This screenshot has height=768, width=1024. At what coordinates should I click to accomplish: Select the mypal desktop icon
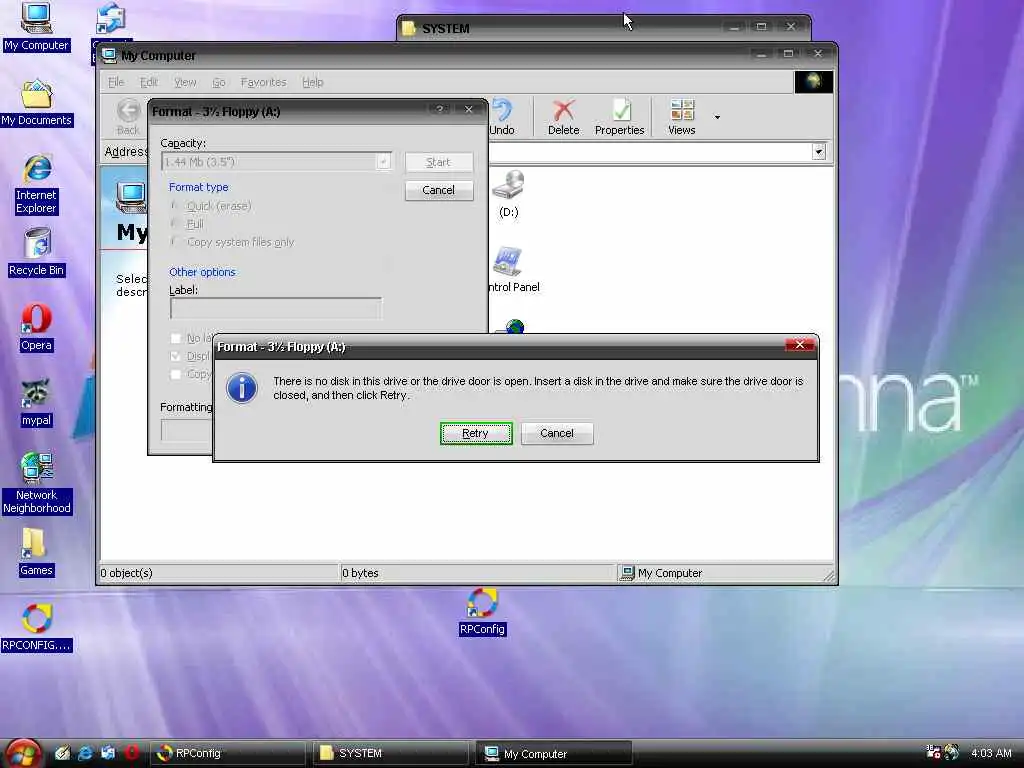36,404
